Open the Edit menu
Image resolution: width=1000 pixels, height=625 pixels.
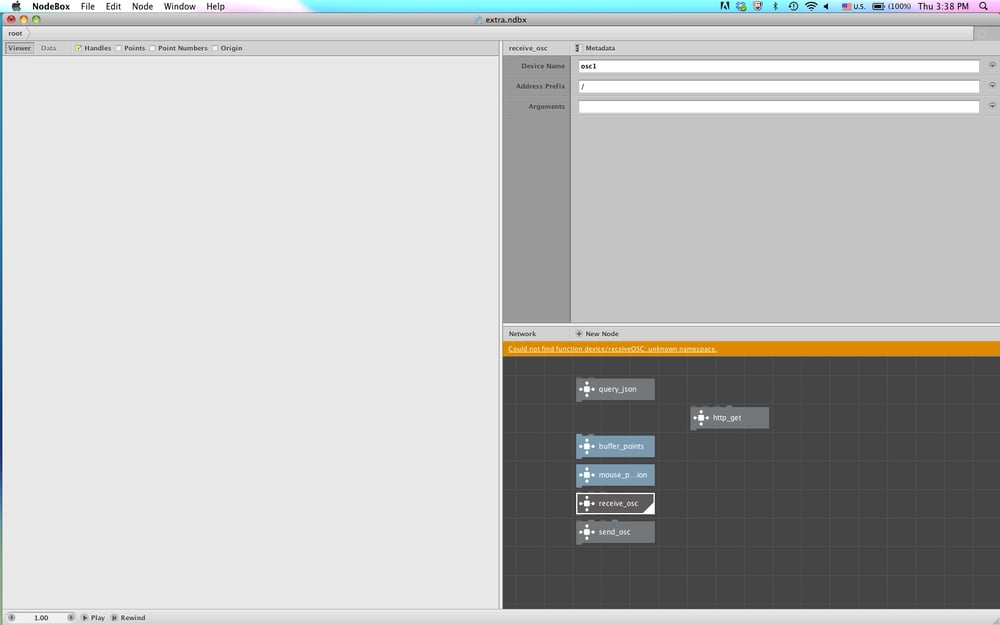pyautogui.click(x=113, y=6)
